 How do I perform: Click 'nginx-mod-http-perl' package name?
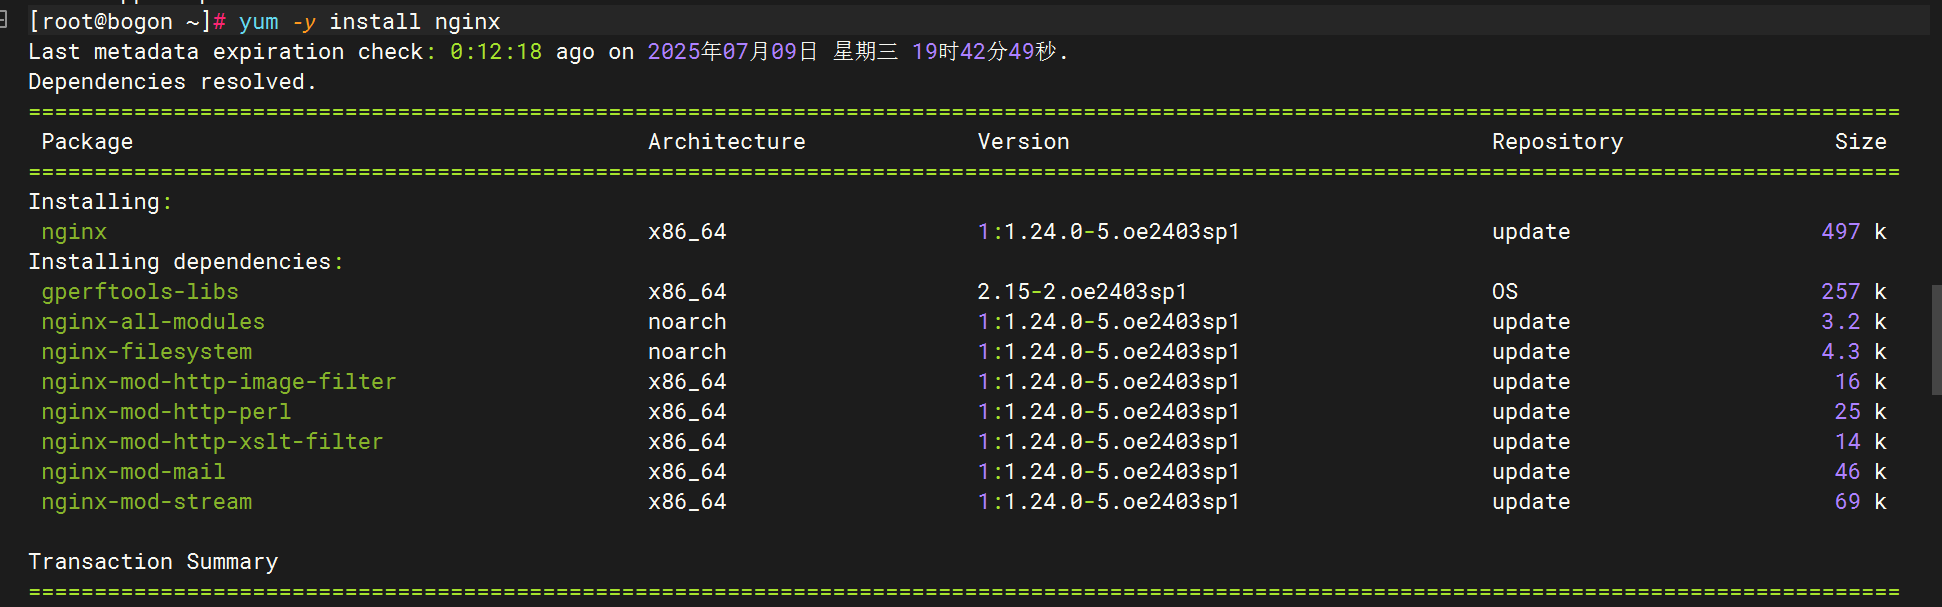coord(166,412)
